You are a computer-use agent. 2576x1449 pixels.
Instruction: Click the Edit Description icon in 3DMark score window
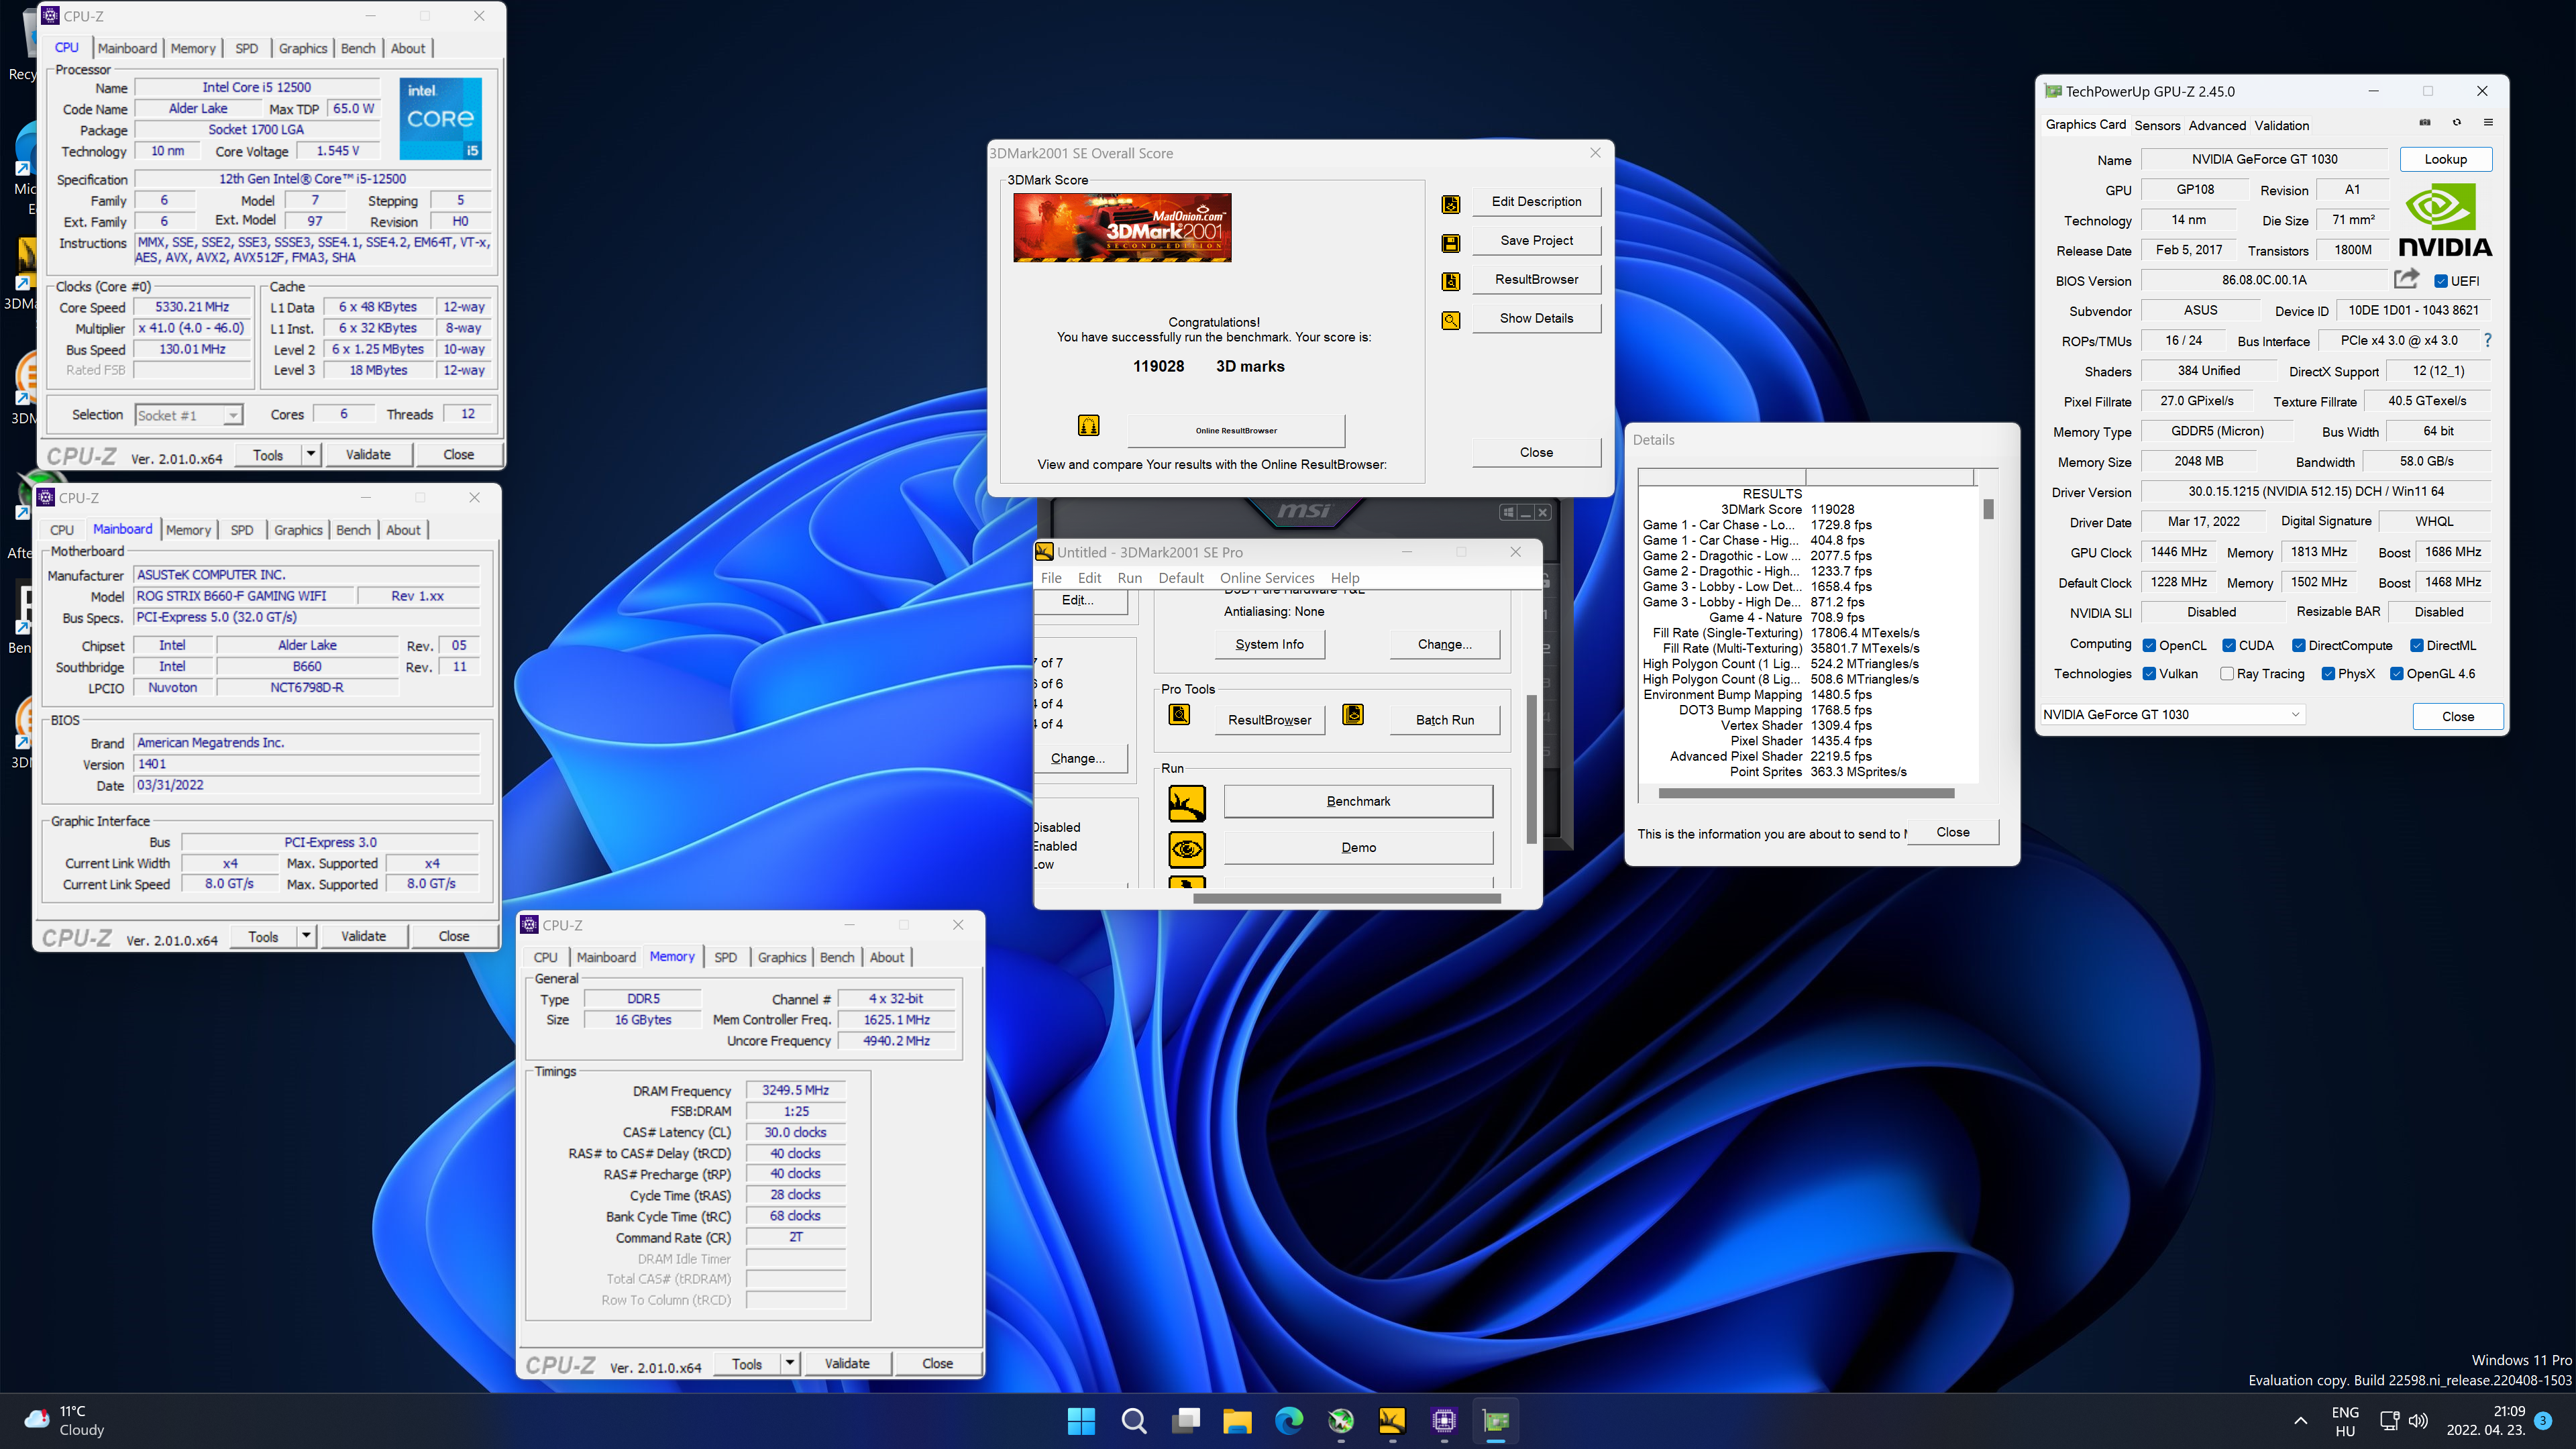tap(1450, 204)
